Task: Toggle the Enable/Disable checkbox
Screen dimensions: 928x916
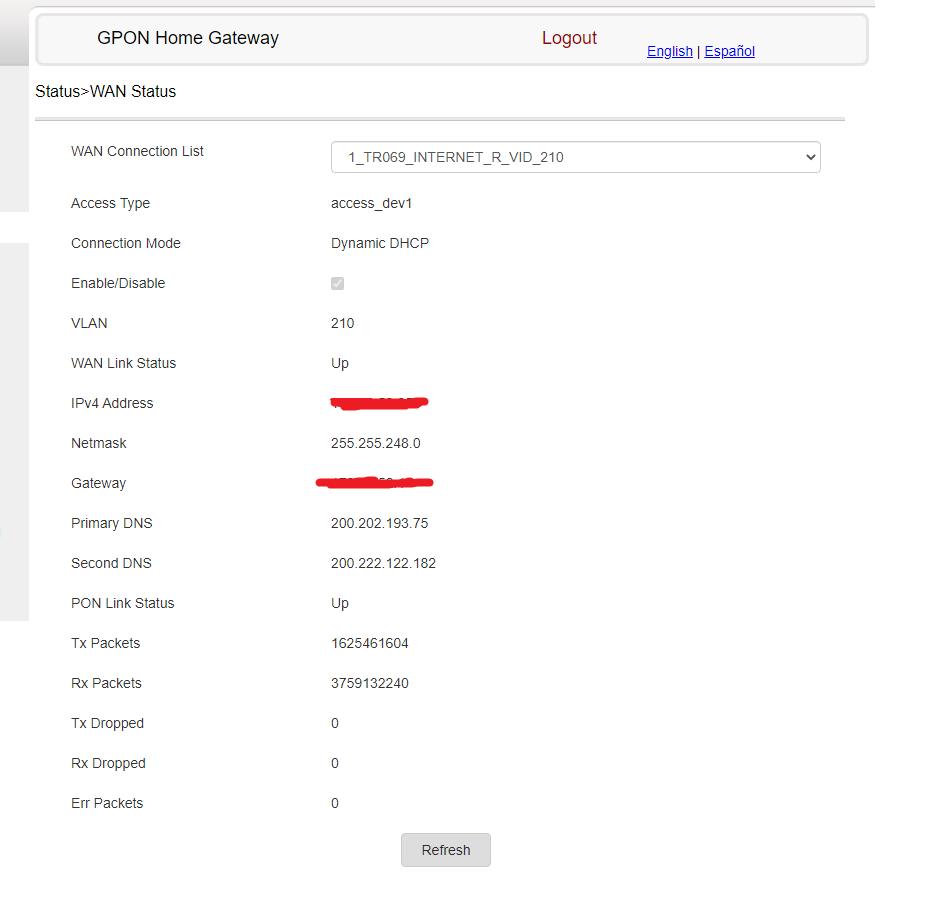Action: (337, 283)
